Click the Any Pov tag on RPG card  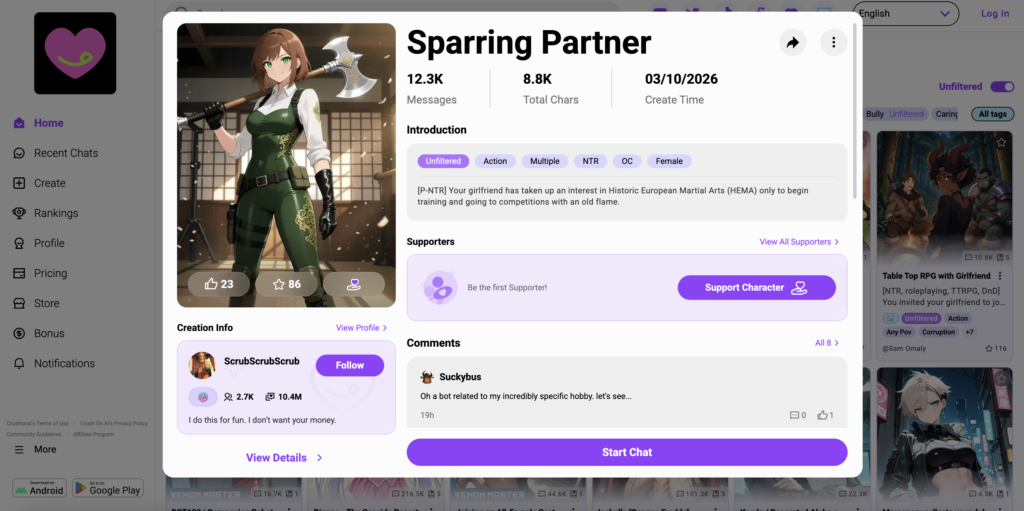coord(899,332)
